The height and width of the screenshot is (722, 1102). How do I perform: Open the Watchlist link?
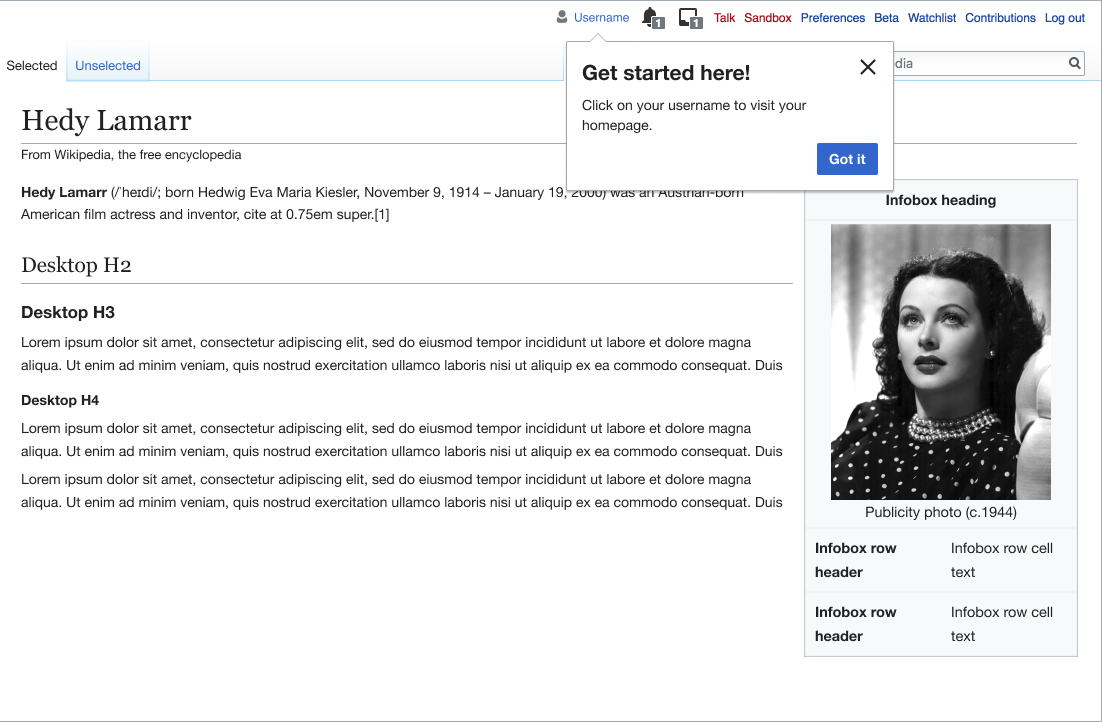point(932,18)
